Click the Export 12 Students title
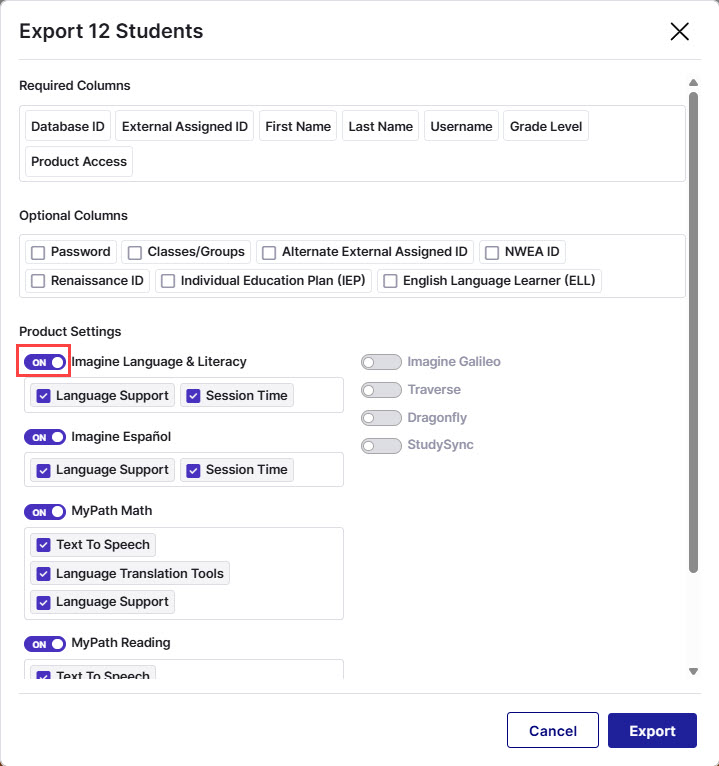Screen dimensions: 719x766 pos(111,31)
